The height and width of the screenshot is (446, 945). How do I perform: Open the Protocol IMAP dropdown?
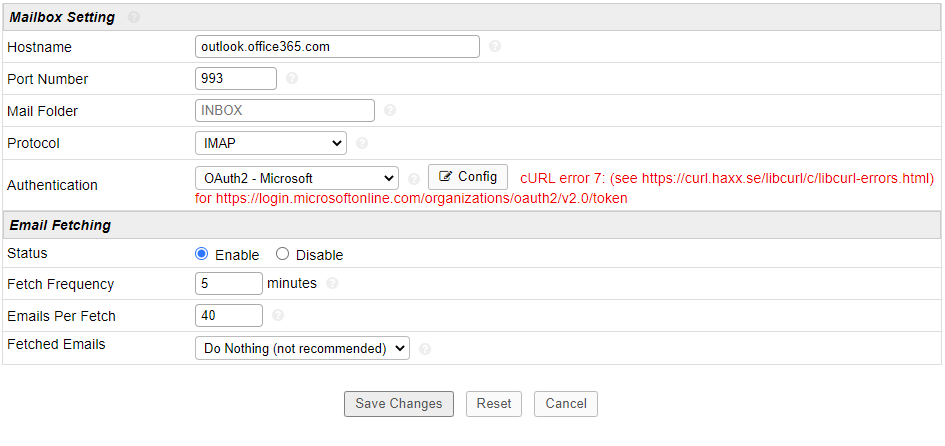[271, 143]
